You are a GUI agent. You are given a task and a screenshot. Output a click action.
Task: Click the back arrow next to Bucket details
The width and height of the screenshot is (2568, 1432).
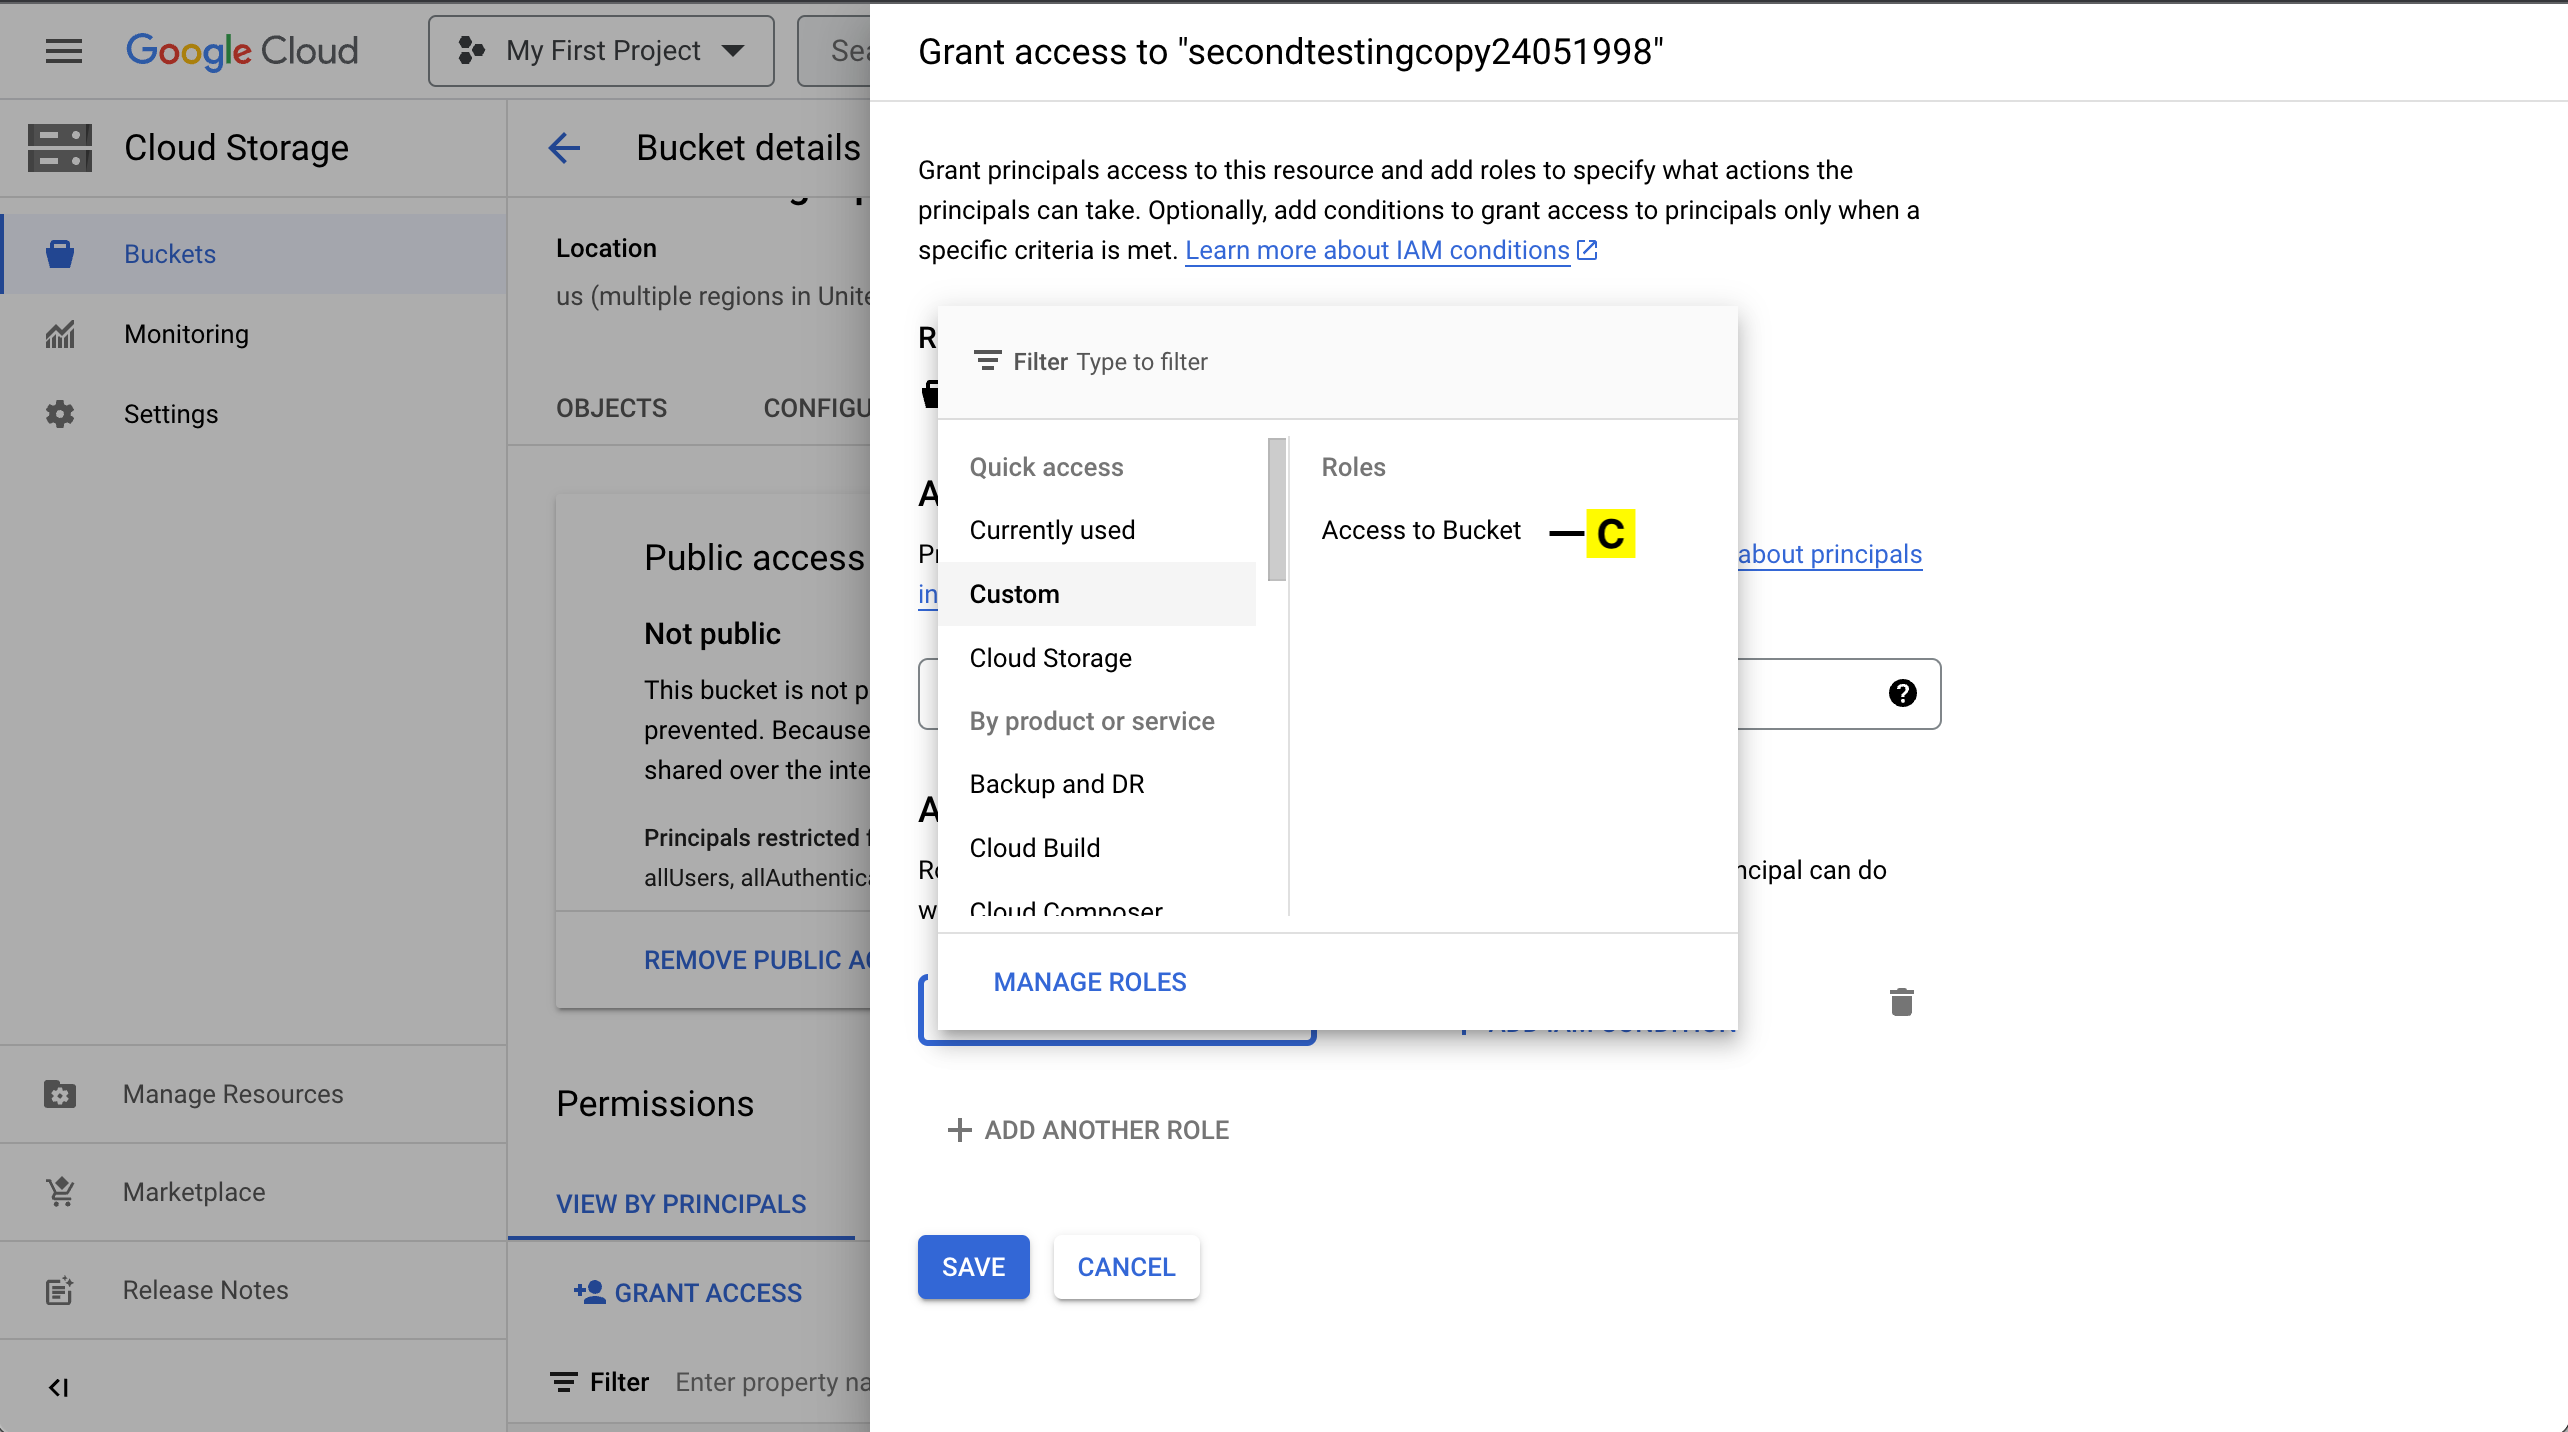tap(565, 148)
